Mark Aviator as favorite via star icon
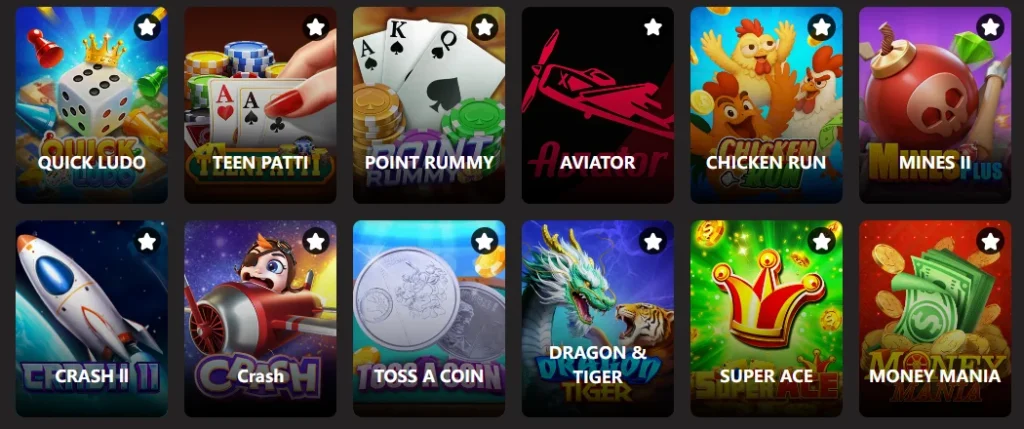 tap(652, 27)
